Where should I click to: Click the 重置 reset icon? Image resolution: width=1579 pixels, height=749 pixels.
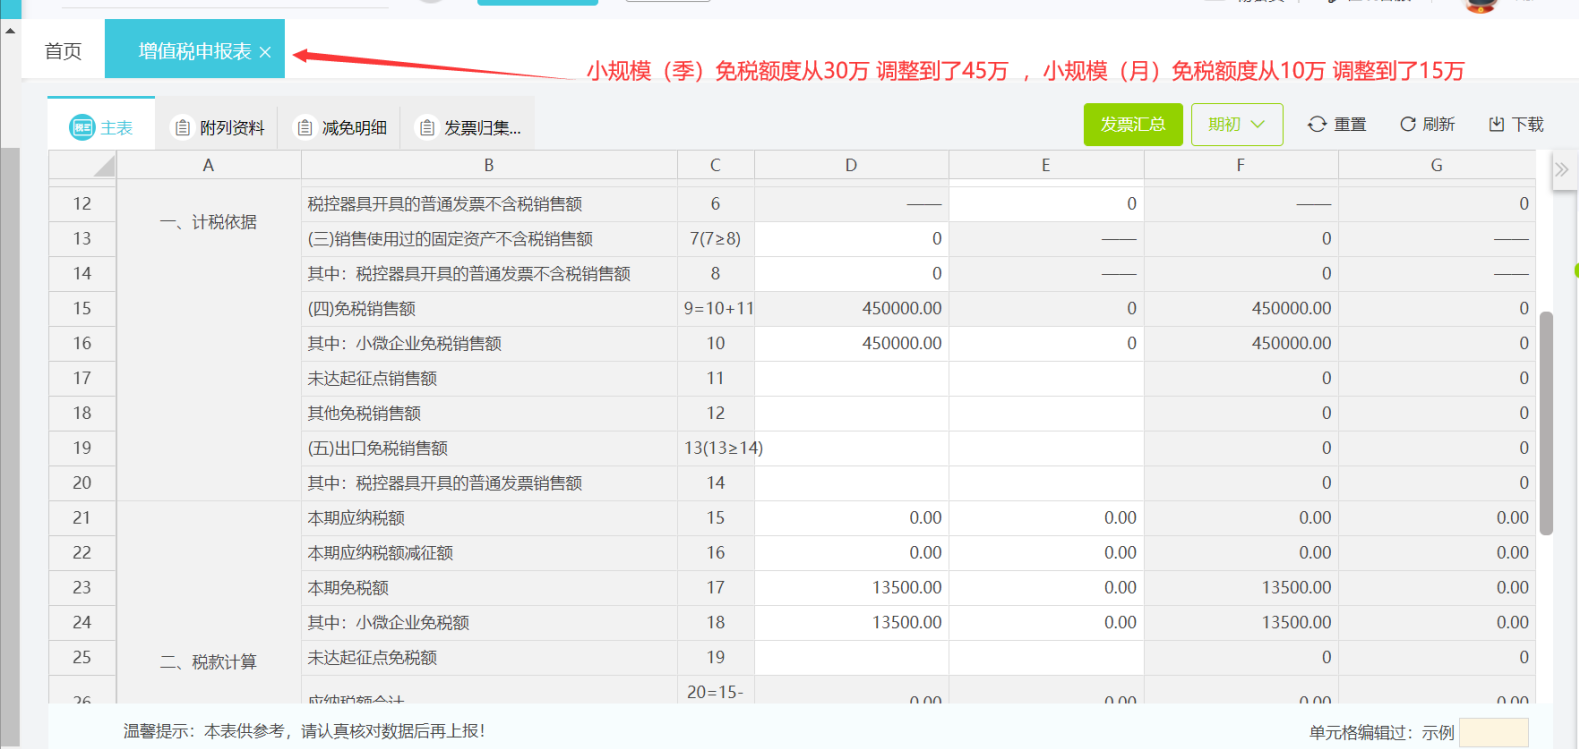click(x=1317, y=124)
